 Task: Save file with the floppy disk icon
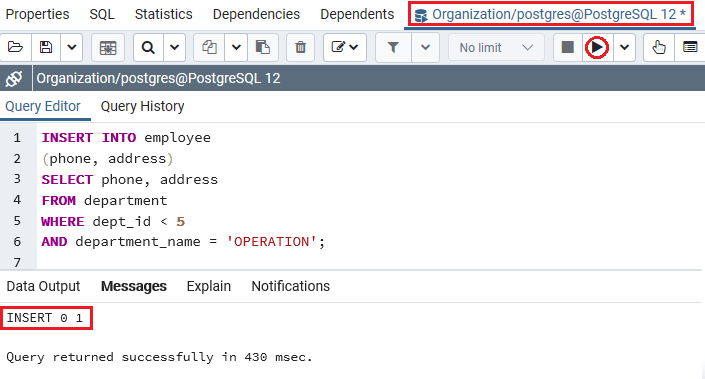tap(46, 47)
